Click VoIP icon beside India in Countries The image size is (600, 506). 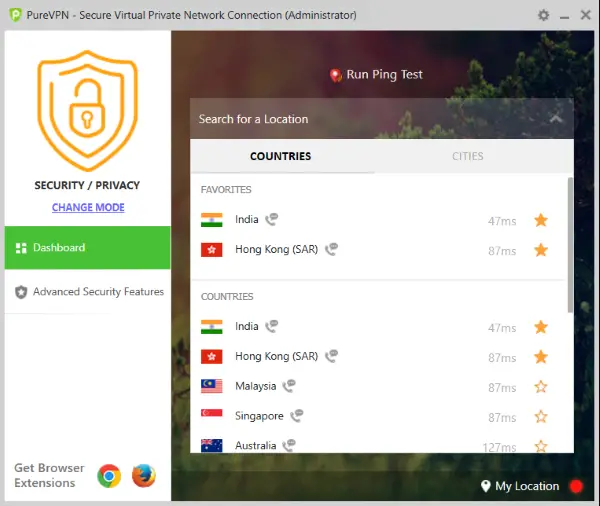tap(272, 326)
